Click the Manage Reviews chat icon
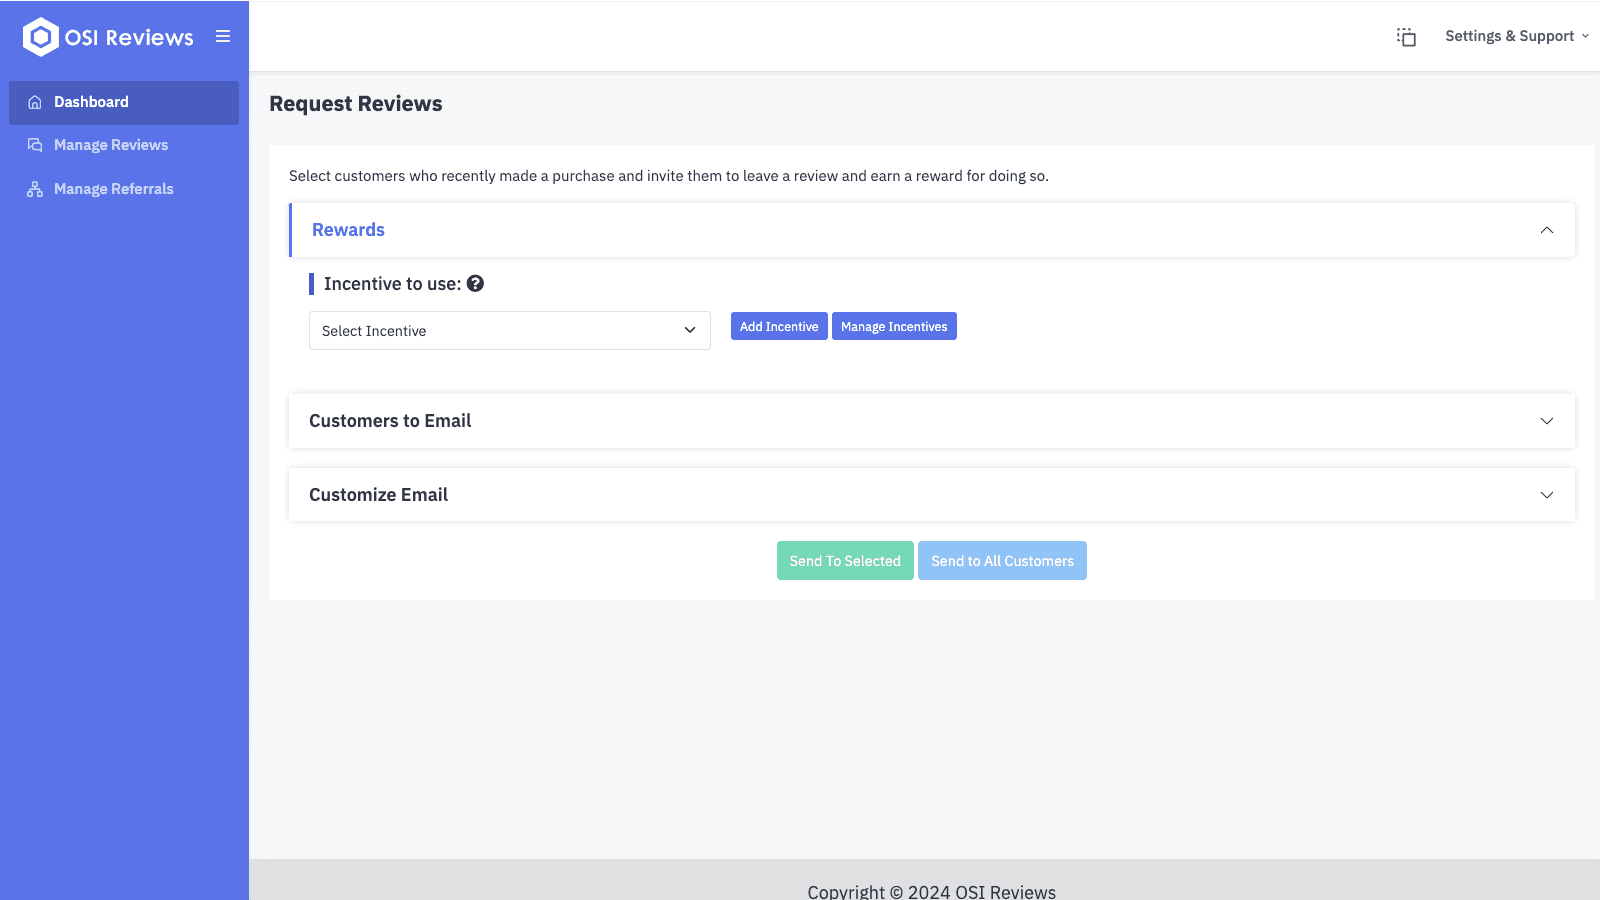This screenshot has height=900, width=1600. [35, 145]
